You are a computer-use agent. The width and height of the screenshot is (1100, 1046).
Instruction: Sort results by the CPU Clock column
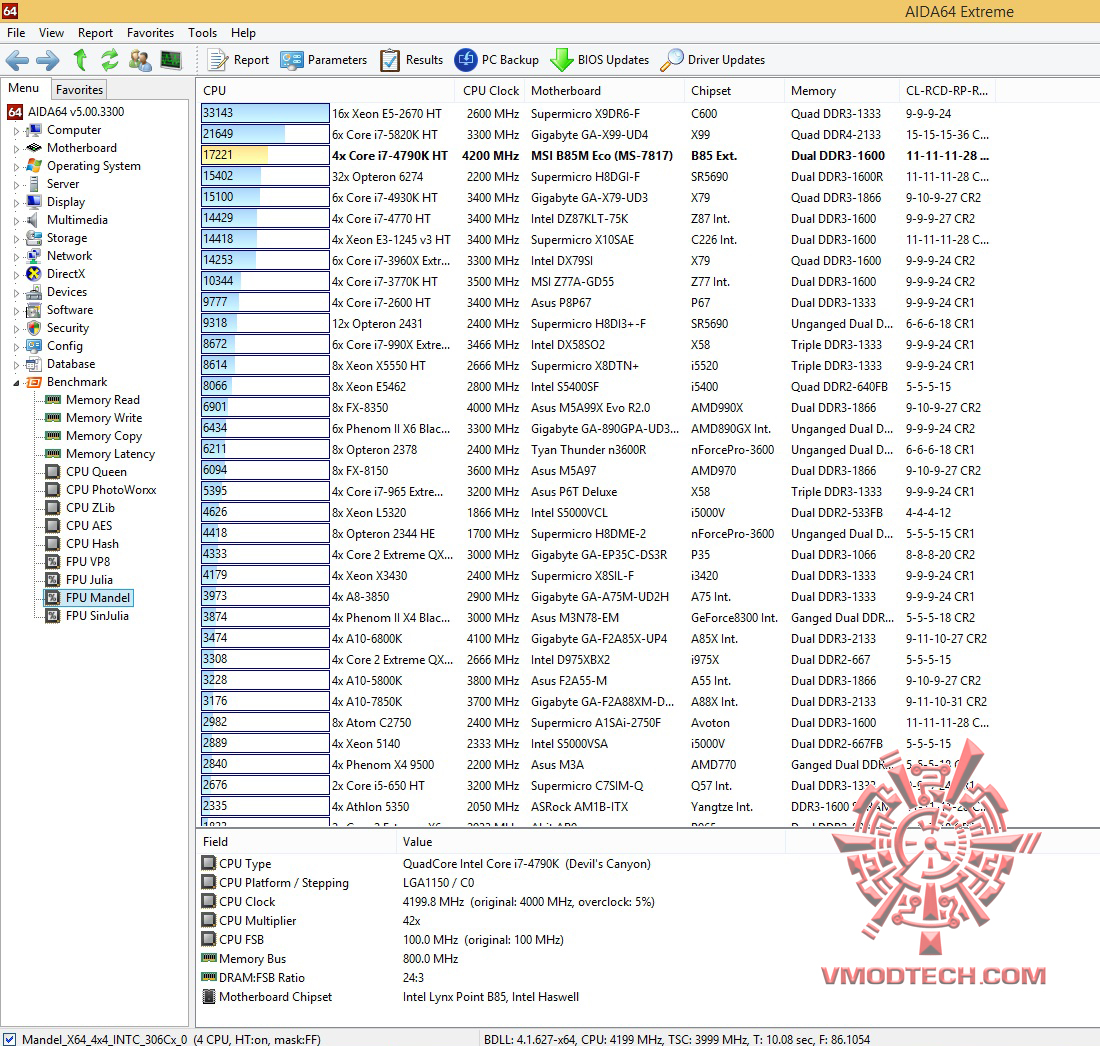(x=490, y=90)
